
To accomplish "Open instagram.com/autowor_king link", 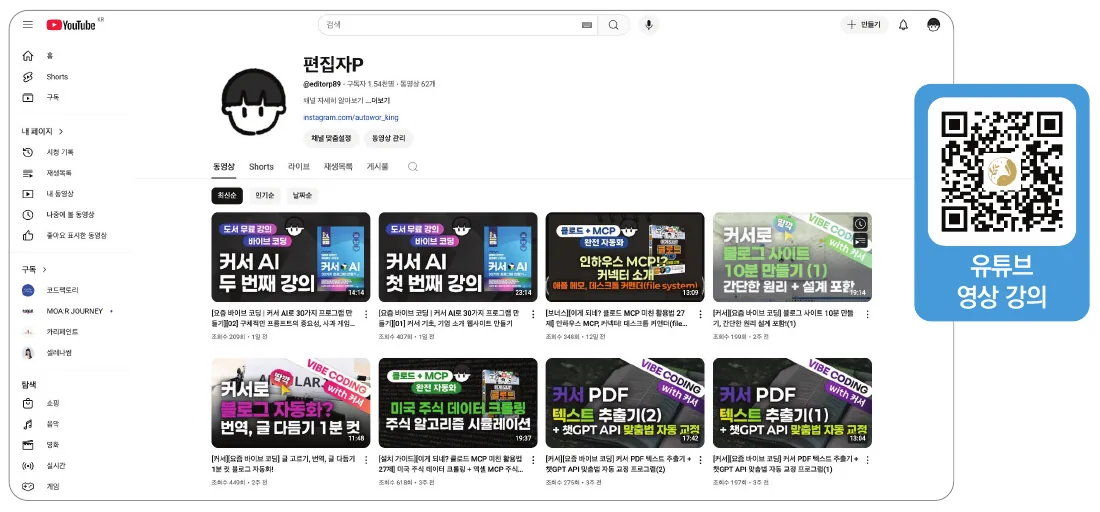I will click(351, 117).
